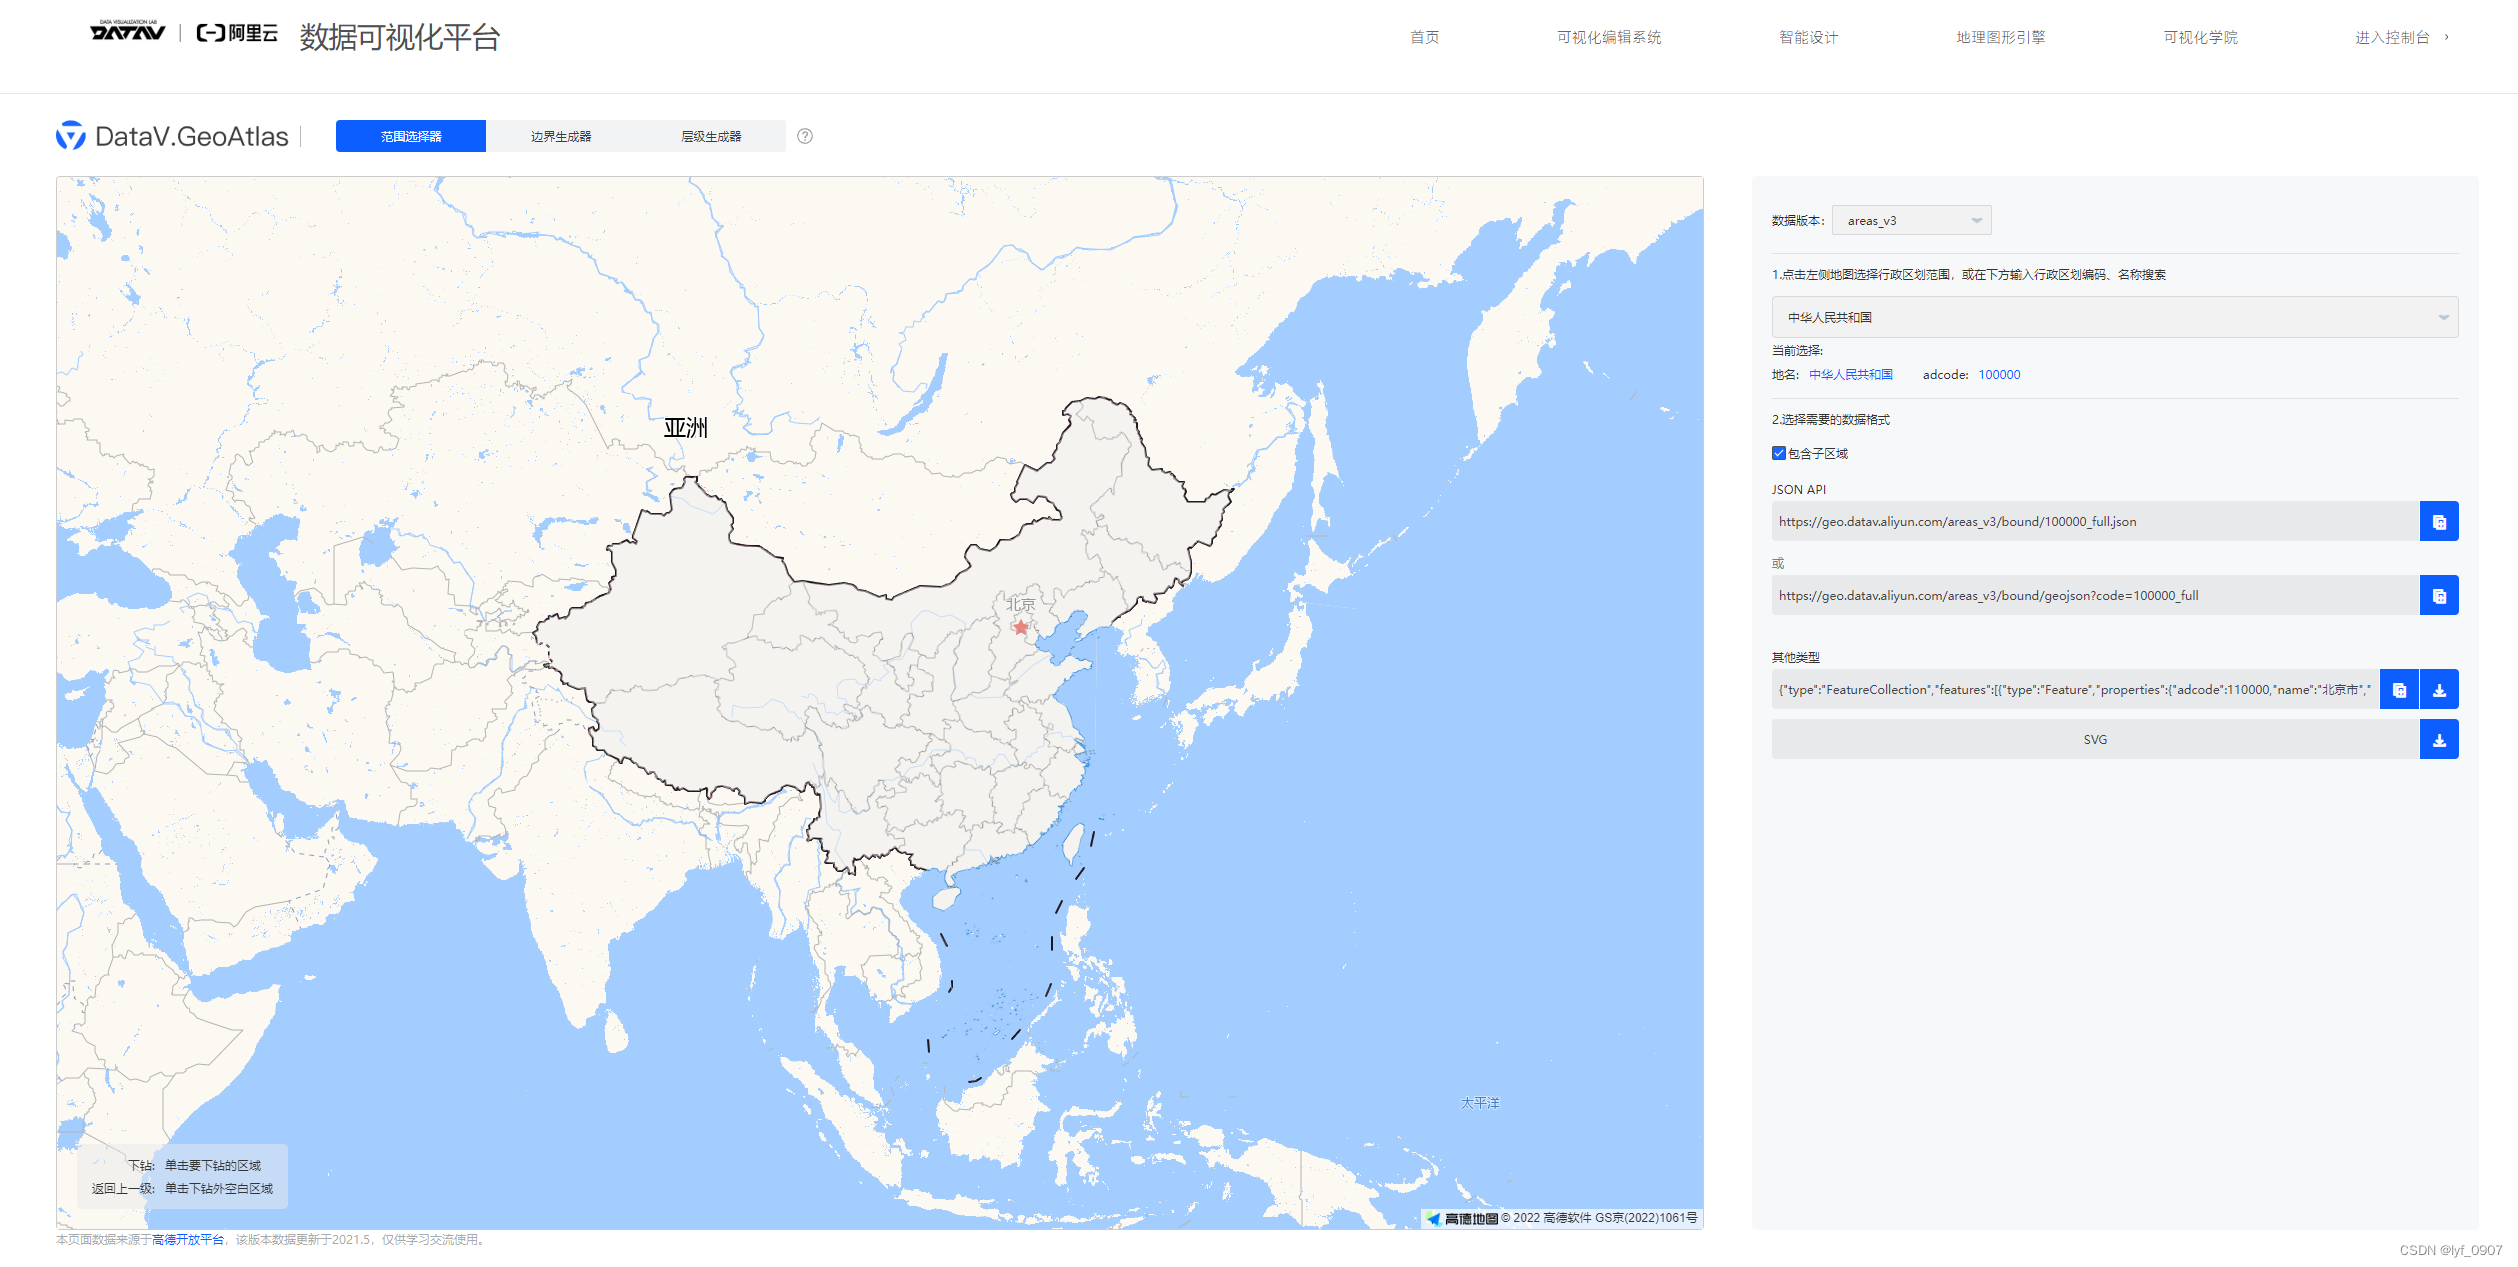Open the 数据版本 areas_v3 dropdown
The image size is (2518, 1267).
[1911, 220]
